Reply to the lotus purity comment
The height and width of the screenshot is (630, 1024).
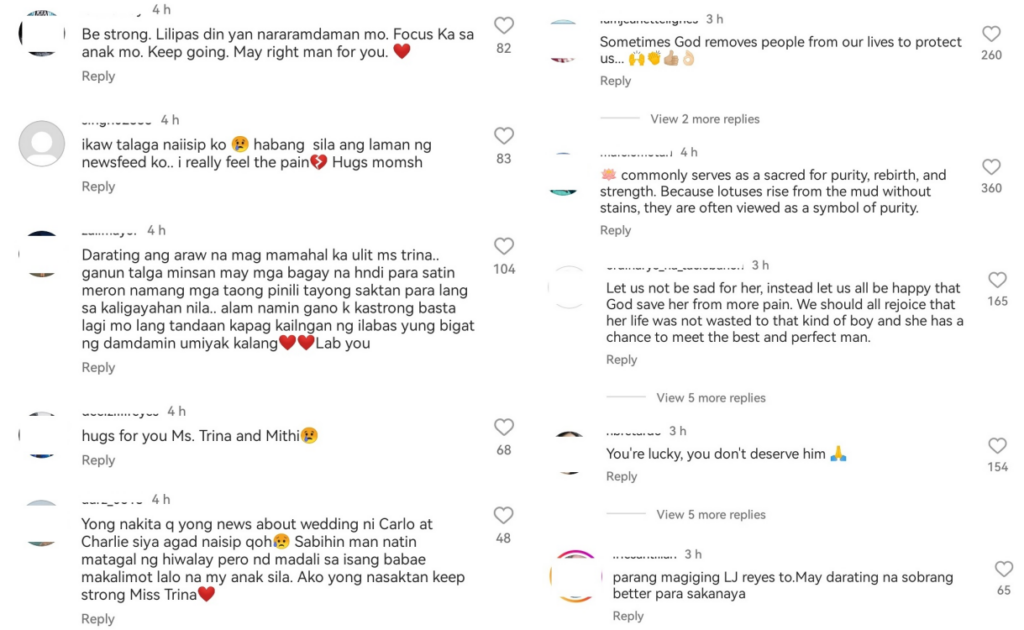[615, 231]
